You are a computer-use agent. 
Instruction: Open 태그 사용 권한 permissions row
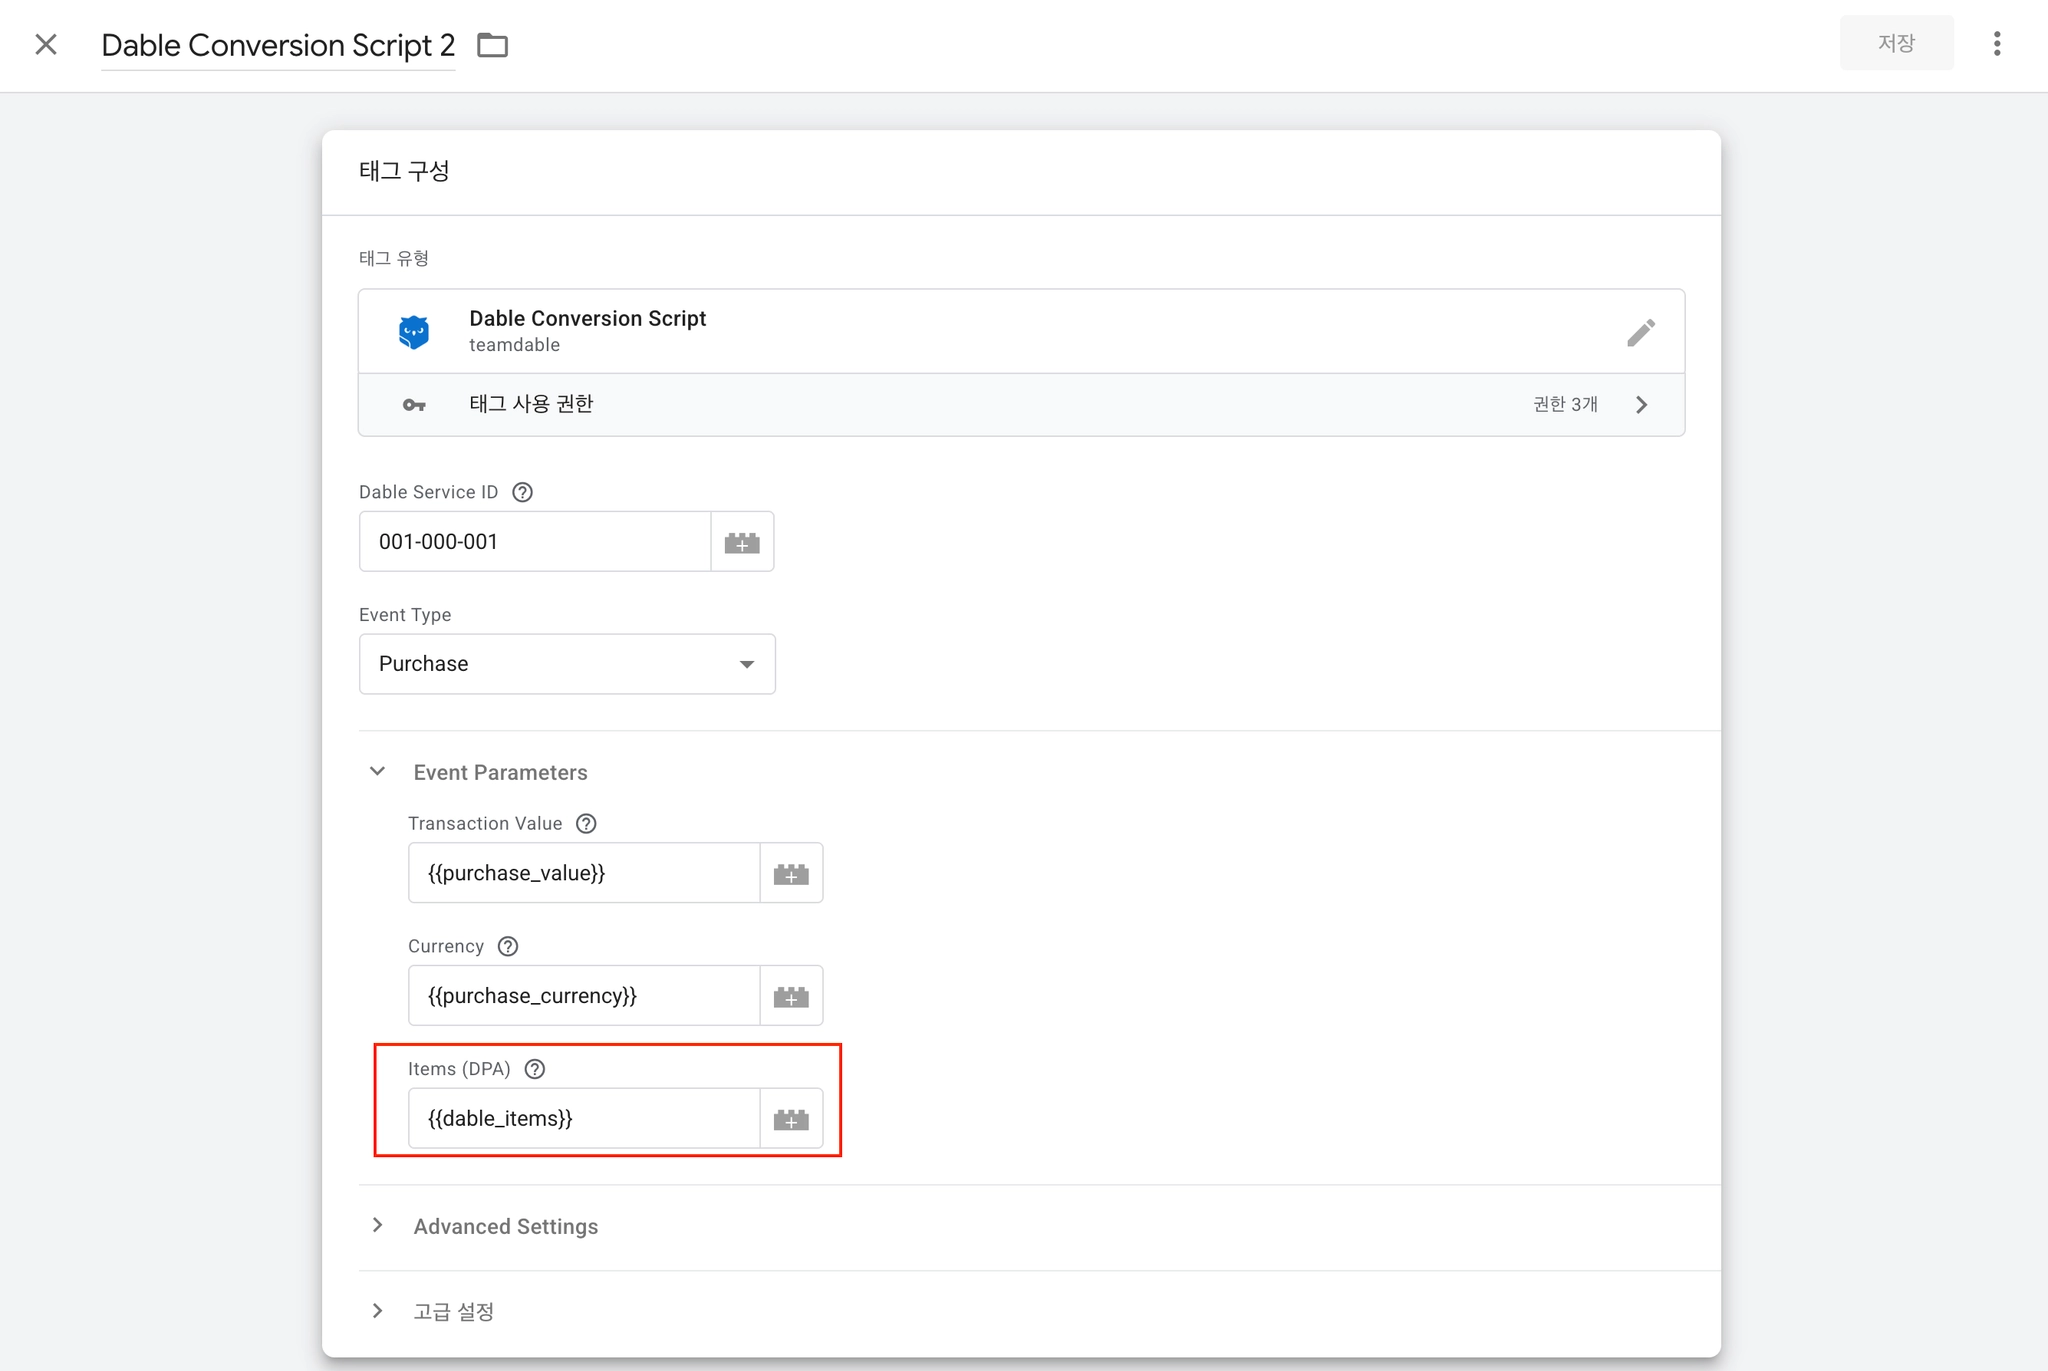click(1021, 405)
